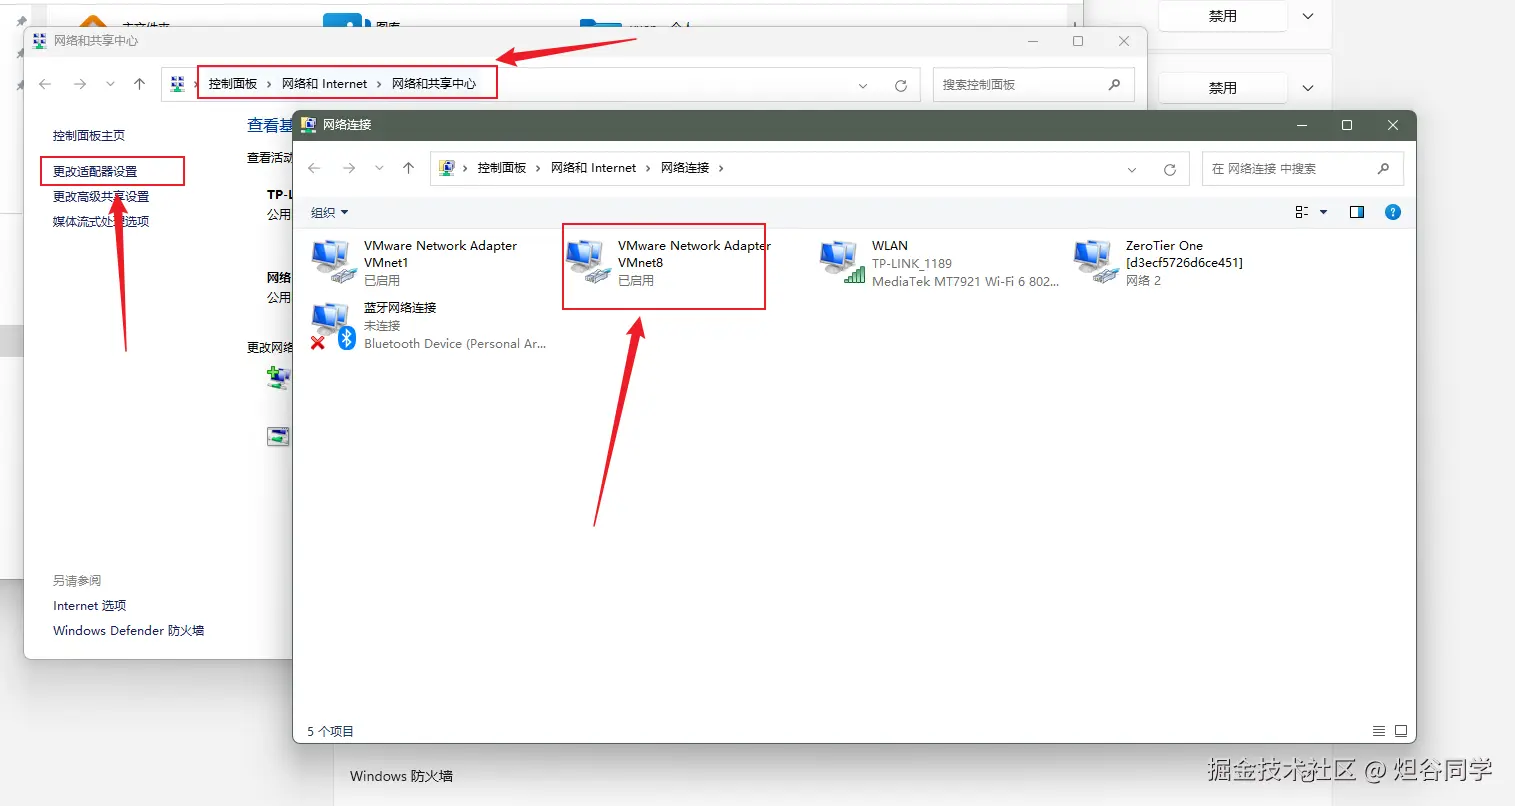Select the ZeroTier One adapter icon
This screenshot has width=1515, height=806.
click(1095, 262)
